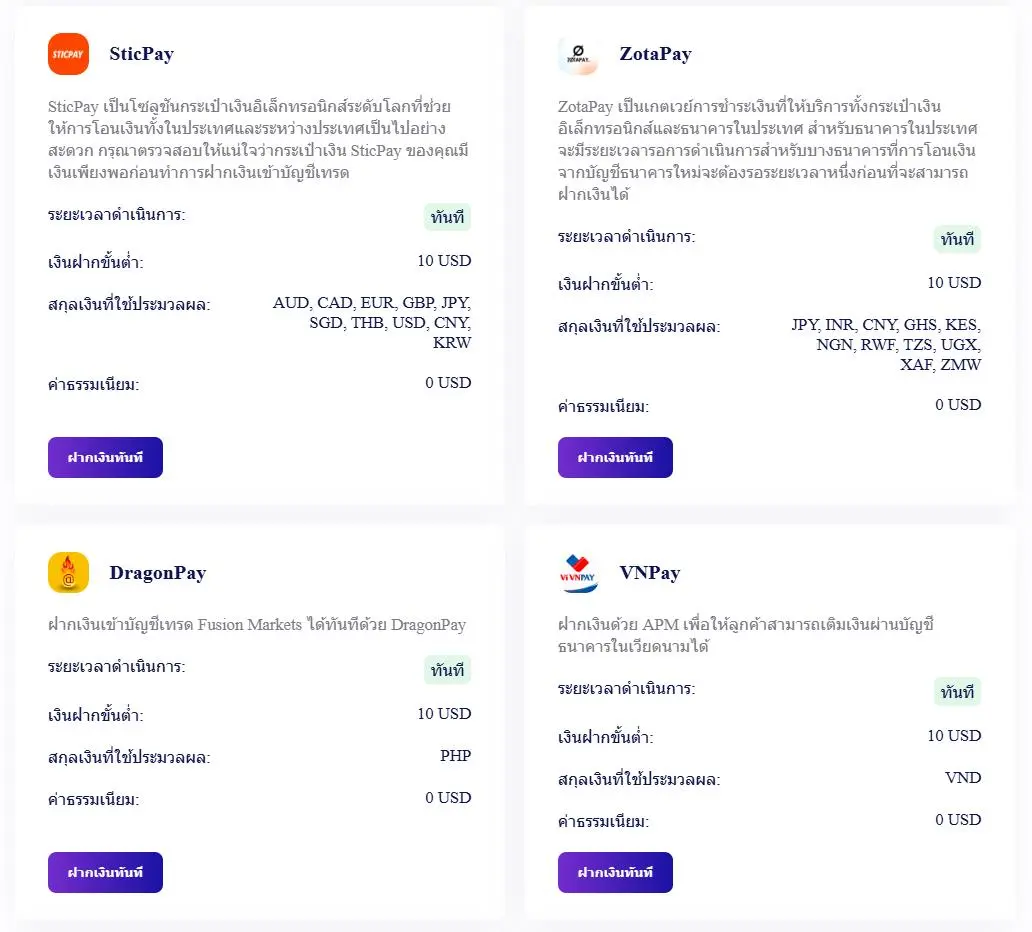Screen dimensions: 1032x932
Task: Click the VNPay logo icon
Action: coord(579,573)
